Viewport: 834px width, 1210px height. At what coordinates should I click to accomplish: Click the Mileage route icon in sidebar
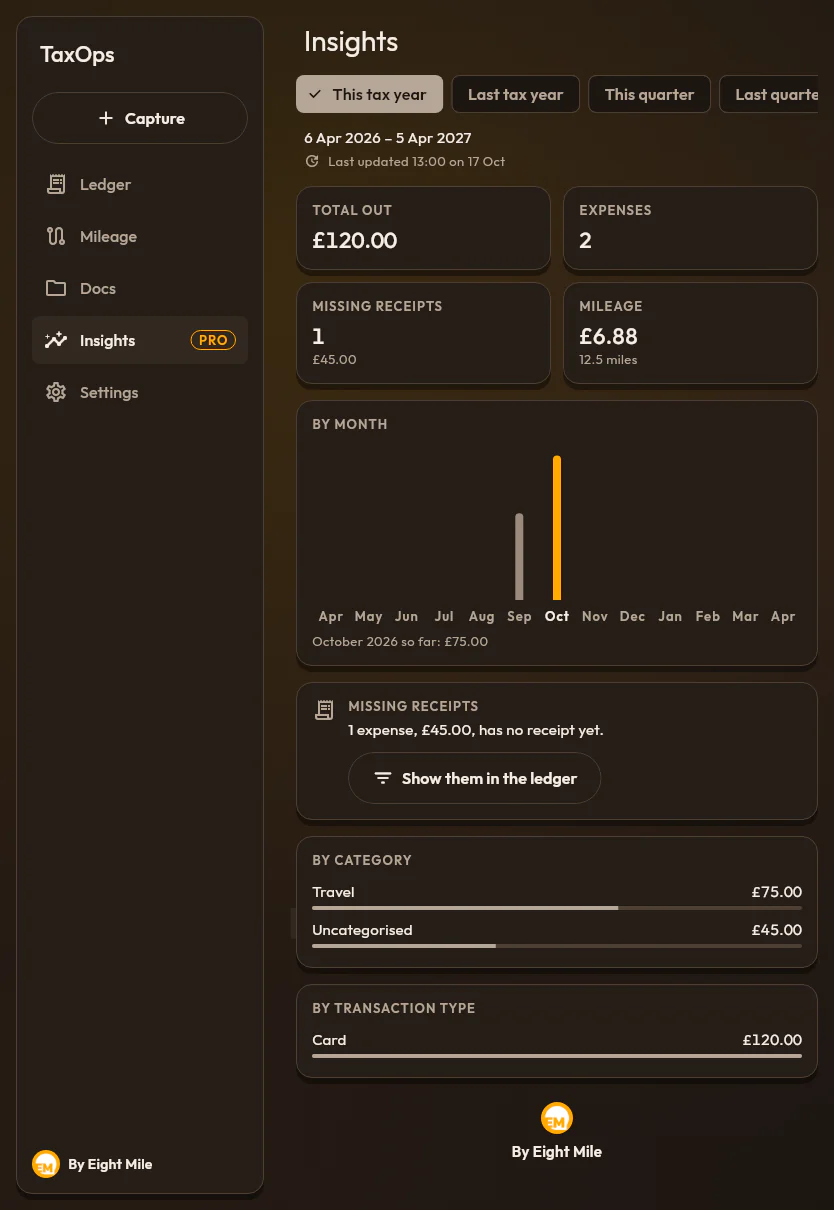[x=56, y=236]
